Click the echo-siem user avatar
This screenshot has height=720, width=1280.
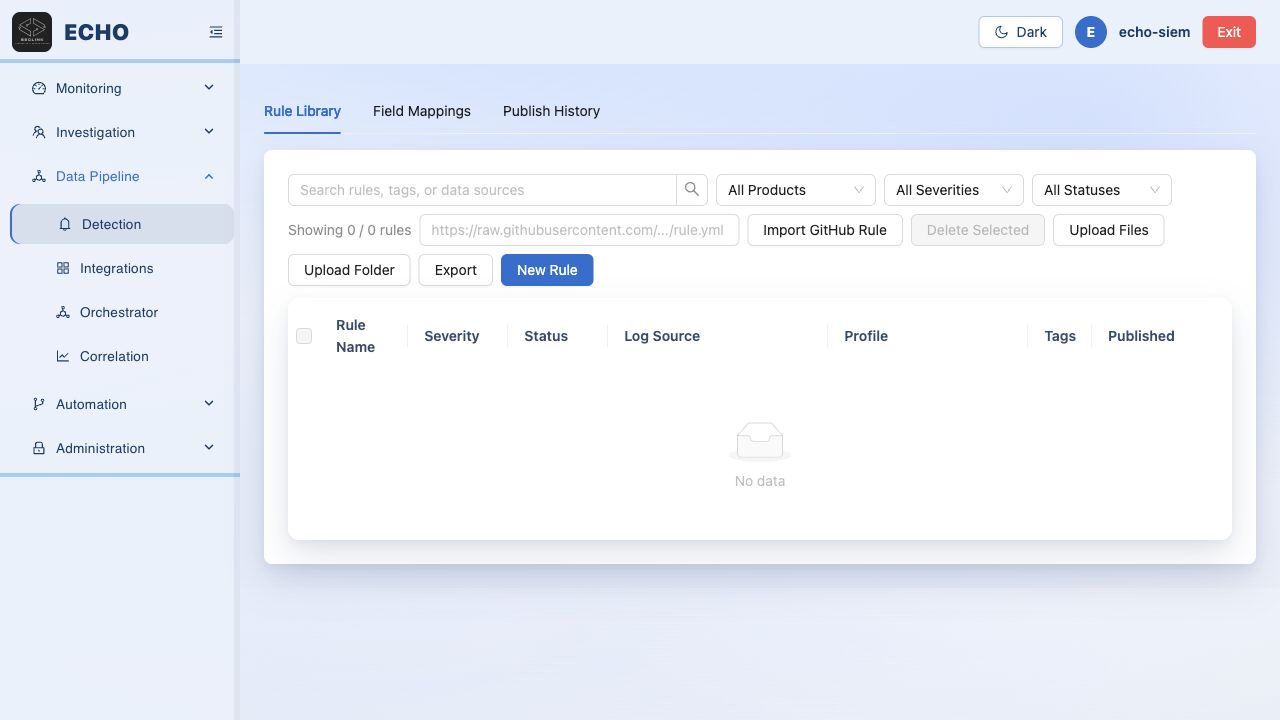(1091, 32)
